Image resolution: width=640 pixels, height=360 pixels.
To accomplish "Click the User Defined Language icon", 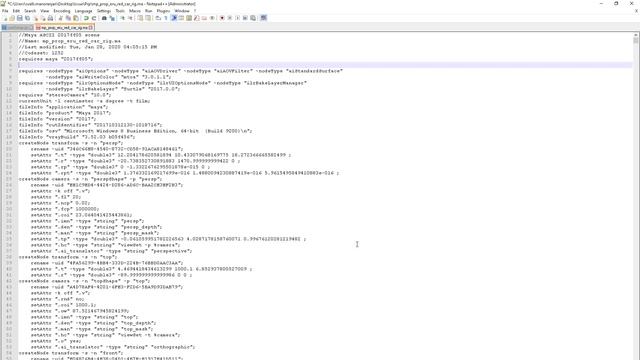I will pos(181,18).
